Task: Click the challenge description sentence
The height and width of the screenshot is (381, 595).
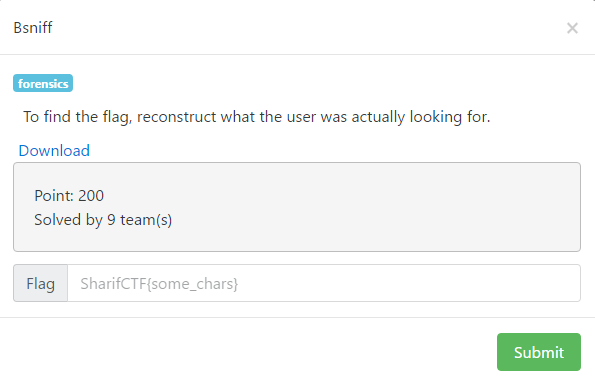Action: pyautogui.click(x=257, y=117)
